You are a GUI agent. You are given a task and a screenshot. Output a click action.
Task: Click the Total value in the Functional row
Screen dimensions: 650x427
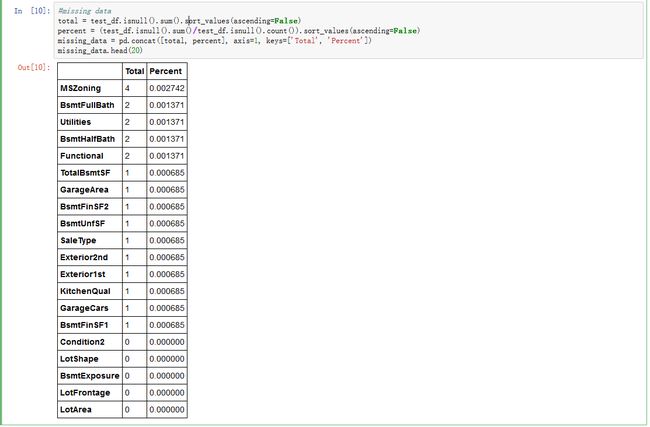pyautogui.click(x=127, y=156)
